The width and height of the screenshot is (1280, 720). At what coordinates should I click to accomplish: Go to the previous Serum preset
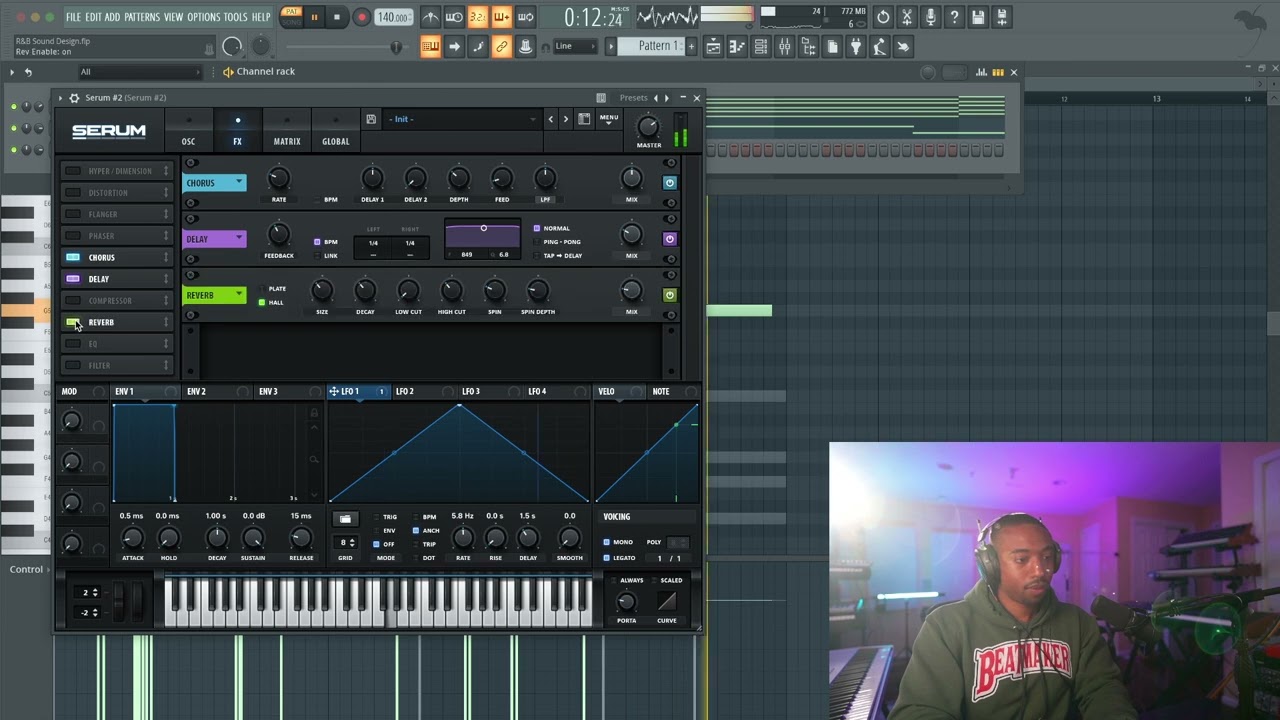[550, 119]
